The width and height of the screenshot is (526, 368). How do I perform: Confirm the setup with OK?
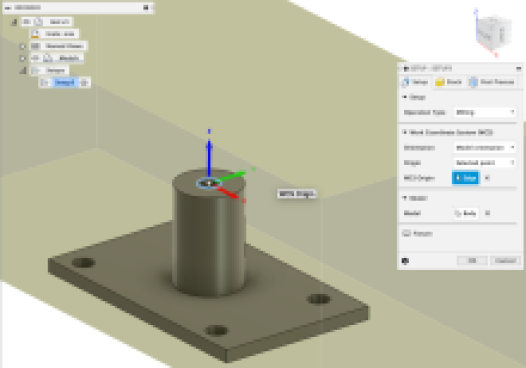472,261
